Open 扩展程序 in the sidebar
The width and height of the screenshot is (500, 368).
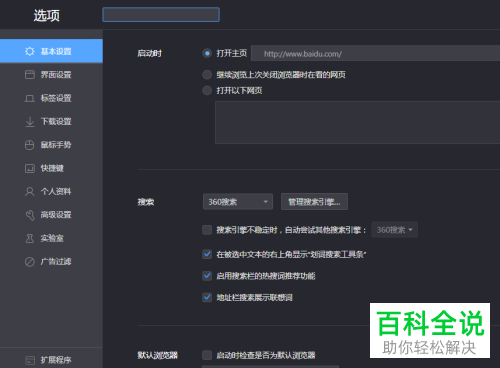point(51,360)
